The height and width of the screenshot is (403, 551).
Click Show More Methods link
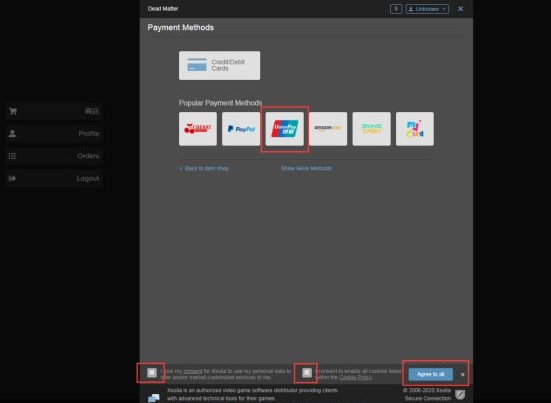tap(306, 168)
